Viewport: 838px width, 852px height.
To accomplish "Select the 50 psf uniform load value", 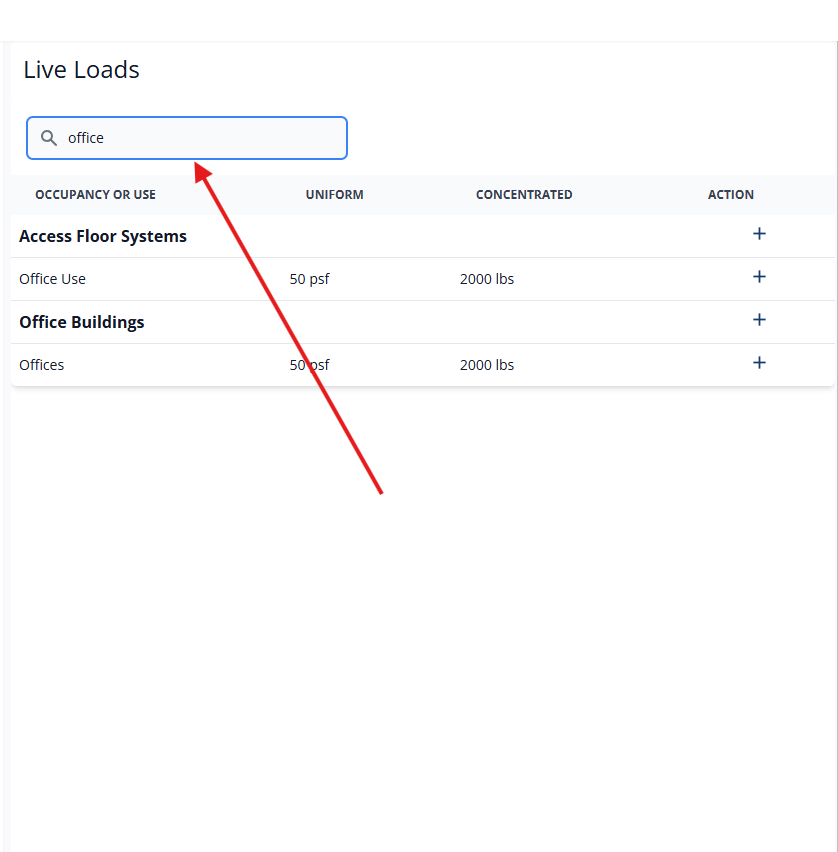I will point(310,278).
